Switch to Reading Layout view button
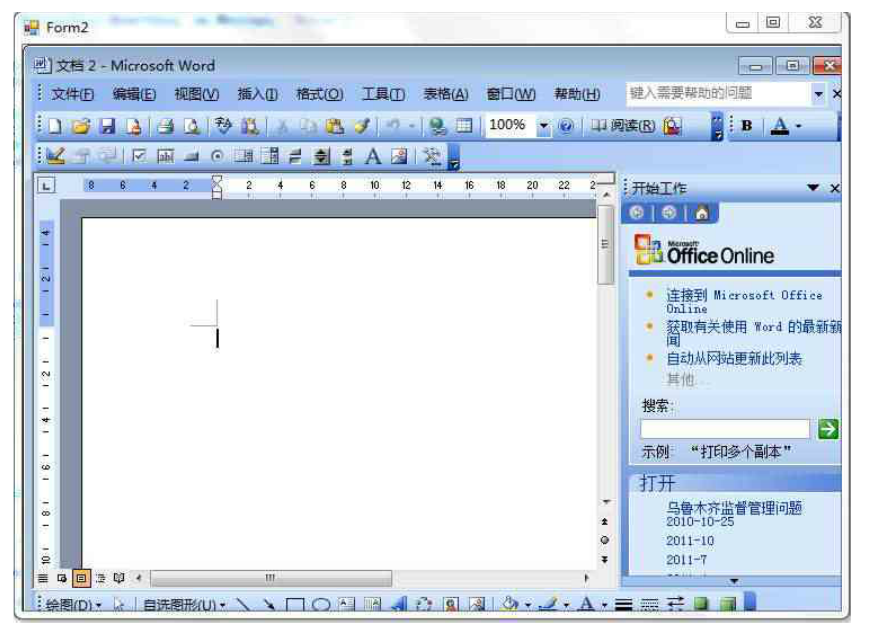 point(119,578)
